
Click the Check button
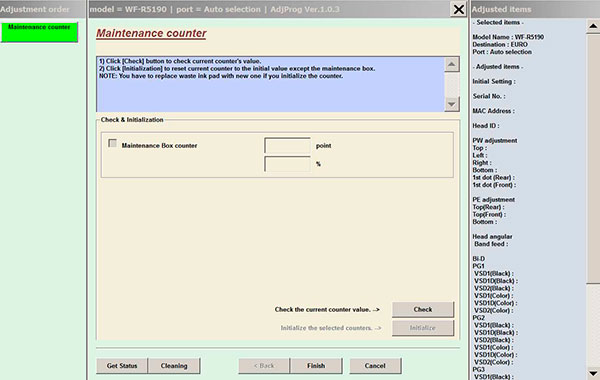(423, 309)
